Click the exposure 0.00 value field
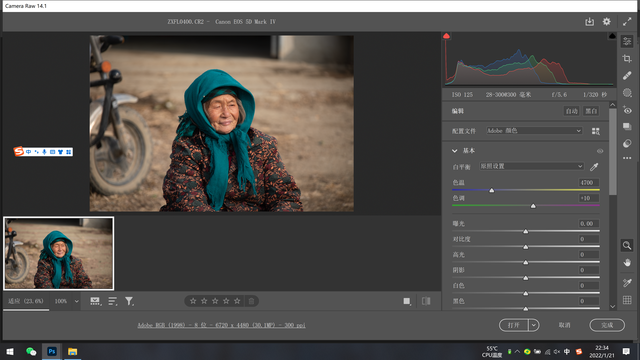Viewport: 640px width, 360px height. click(589, 223)
